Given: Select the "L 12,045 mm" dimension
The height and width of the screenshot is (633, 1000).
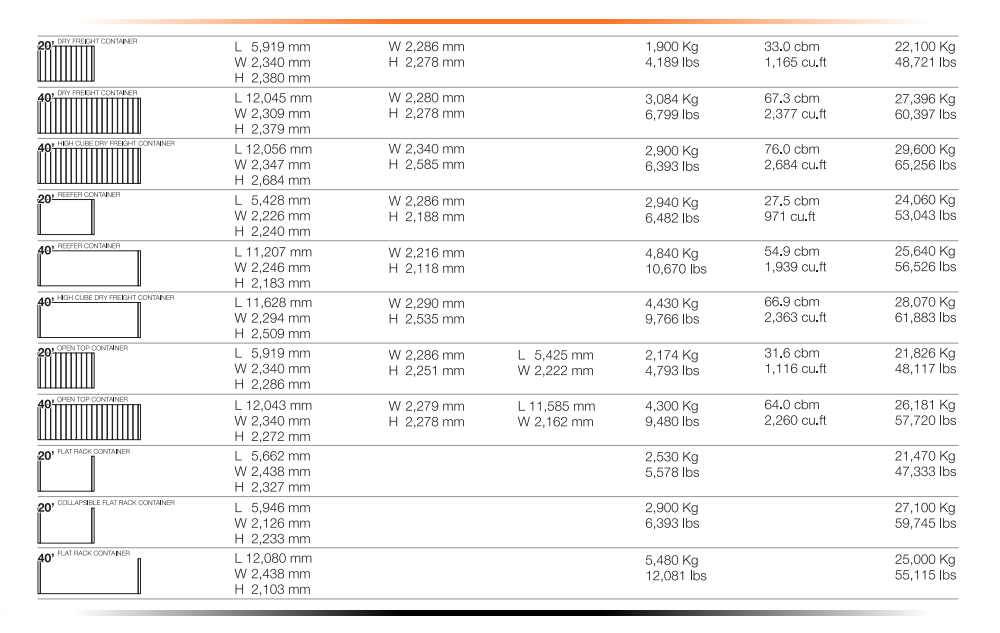Looking at the screenshot, I should click(273, 98).
